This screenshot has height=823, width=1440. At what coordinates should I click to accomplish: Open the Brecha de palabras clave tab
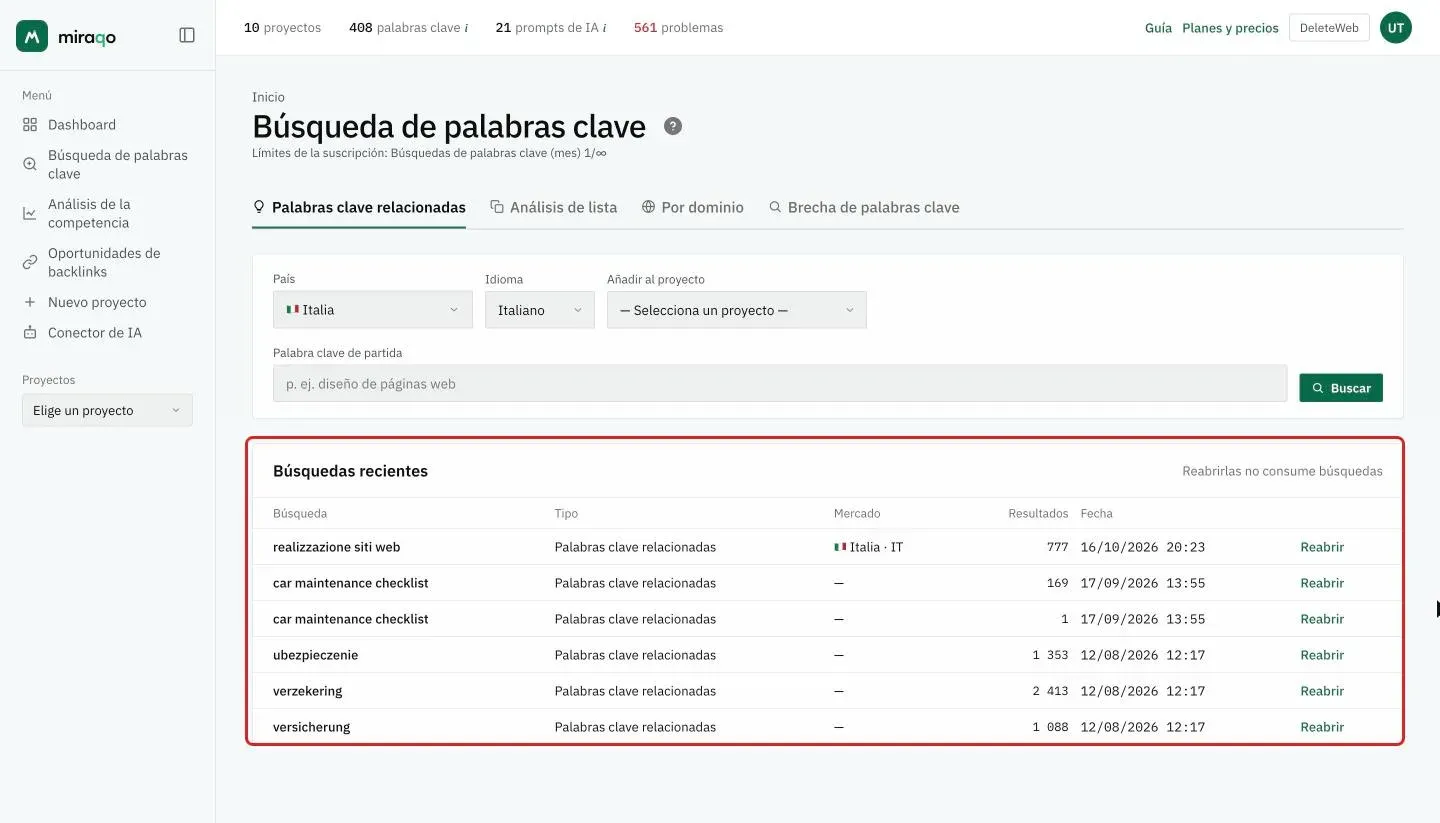pyautogui.click(x=864, y=207)
